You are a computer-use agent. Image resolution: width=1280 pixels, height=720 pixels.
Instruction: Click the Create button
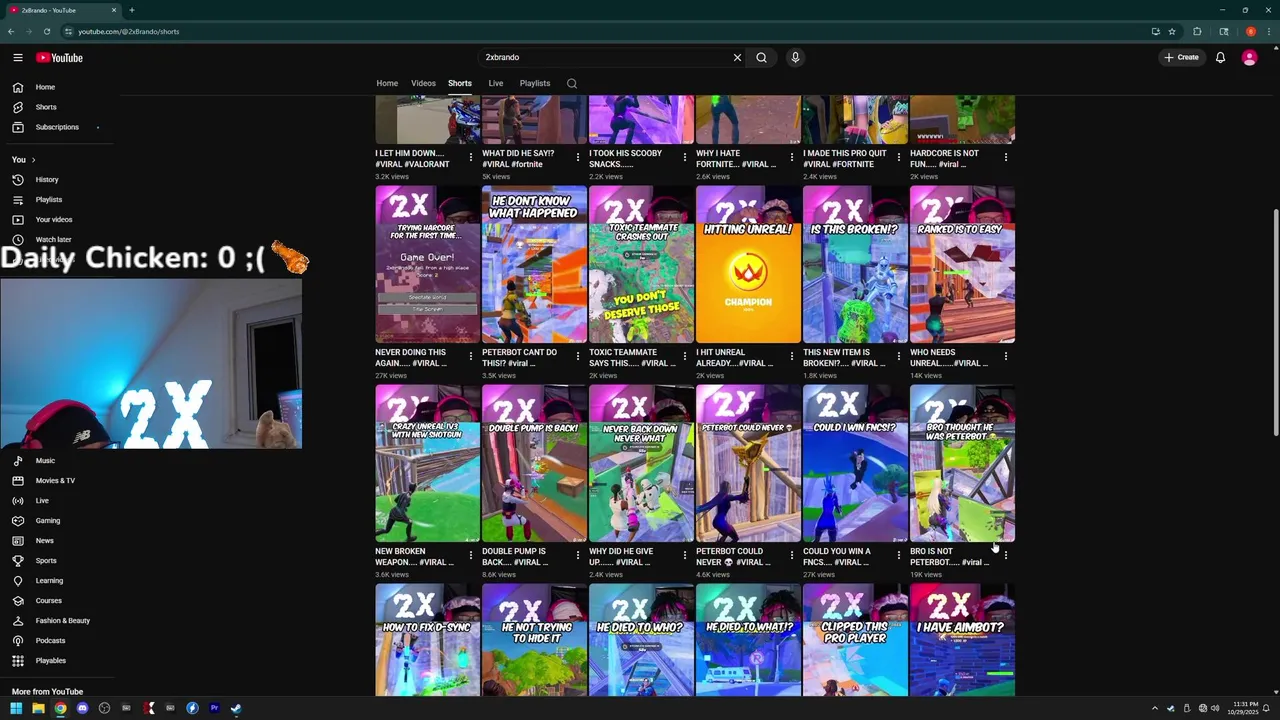coord(1181,57)
